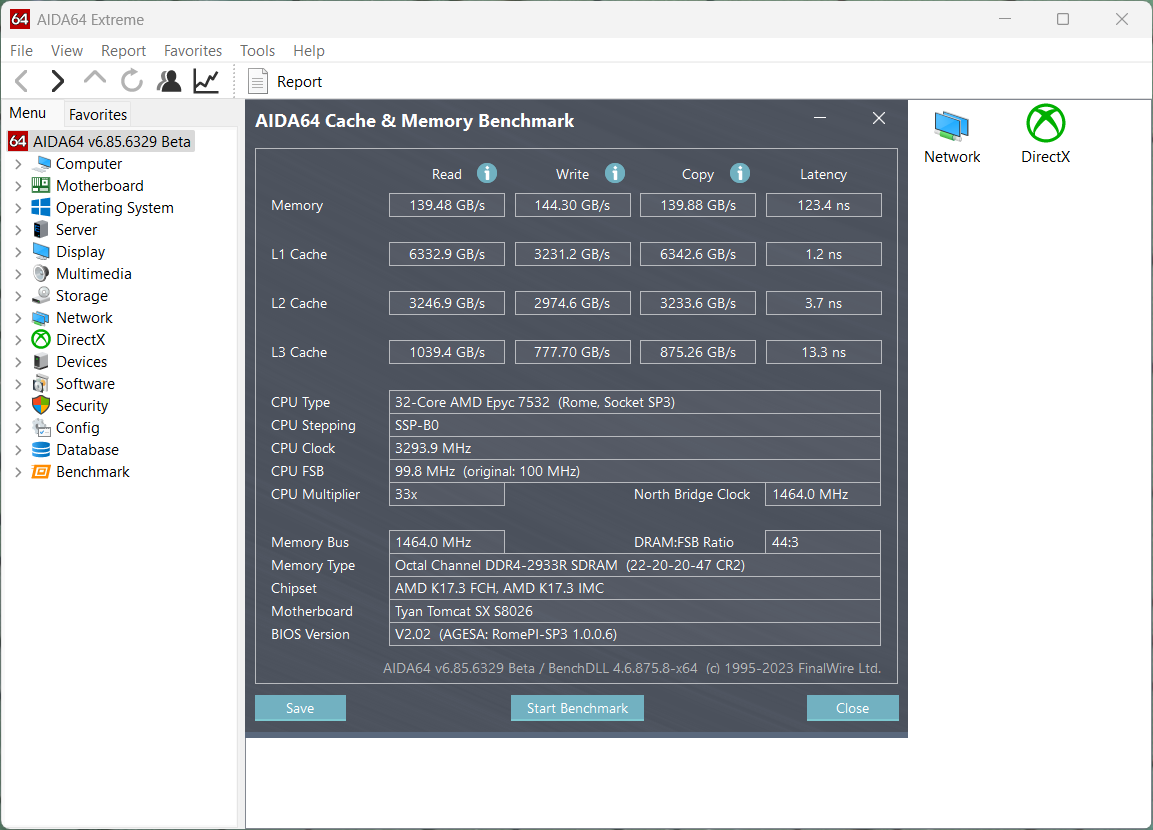Screen dimensions: 1153x830
Task: Switch to the Favorites sidebar tab
Action: point(98,115)
